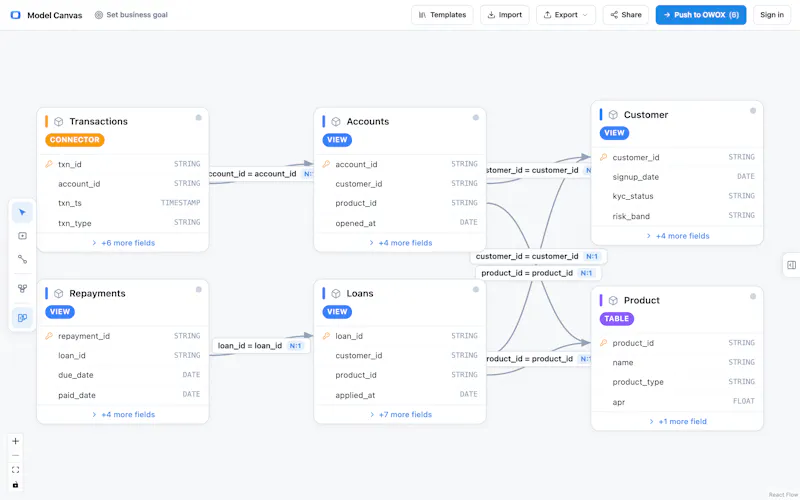This screenshot has width=800, height=500.
Task: Select the floating customer_id = customer_id N:1 label
Action: (538, 256)
